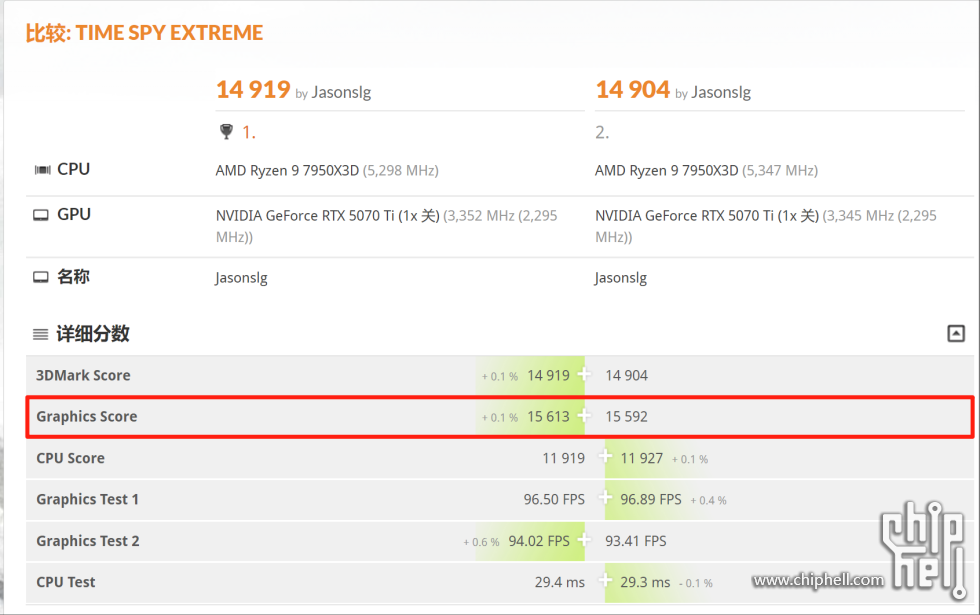Click the 94.02 FPS value
The width and height of the screenshot is (980, 615).
pyautogui.click(x=539, y=541)
